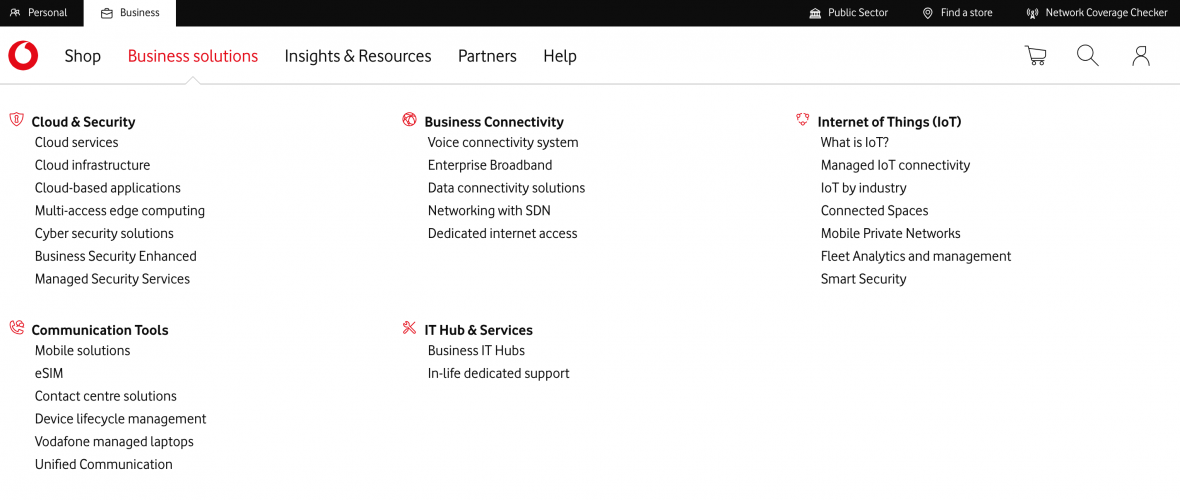Image resolution: width=1180 pixels, height=500 pixels.
Task: Open Network Coverage Checker
Action: point(1097,13)
